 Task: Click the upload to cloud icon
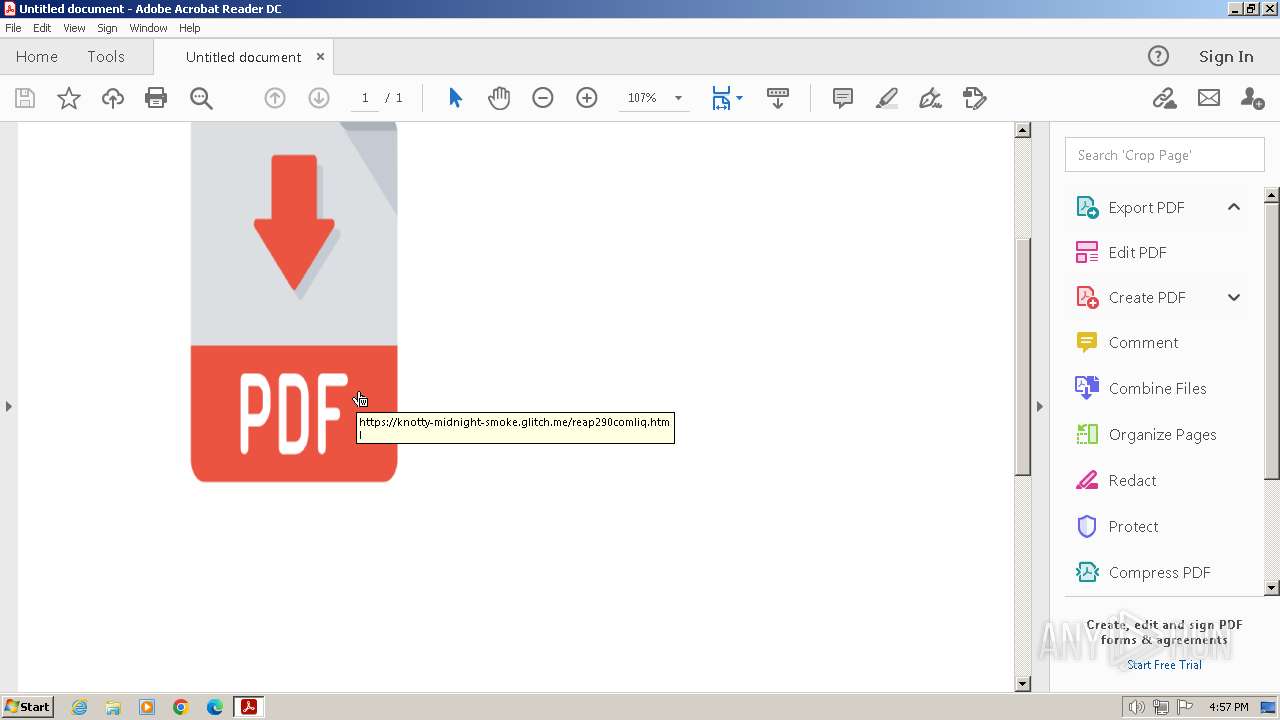click(x=112, y=98)
